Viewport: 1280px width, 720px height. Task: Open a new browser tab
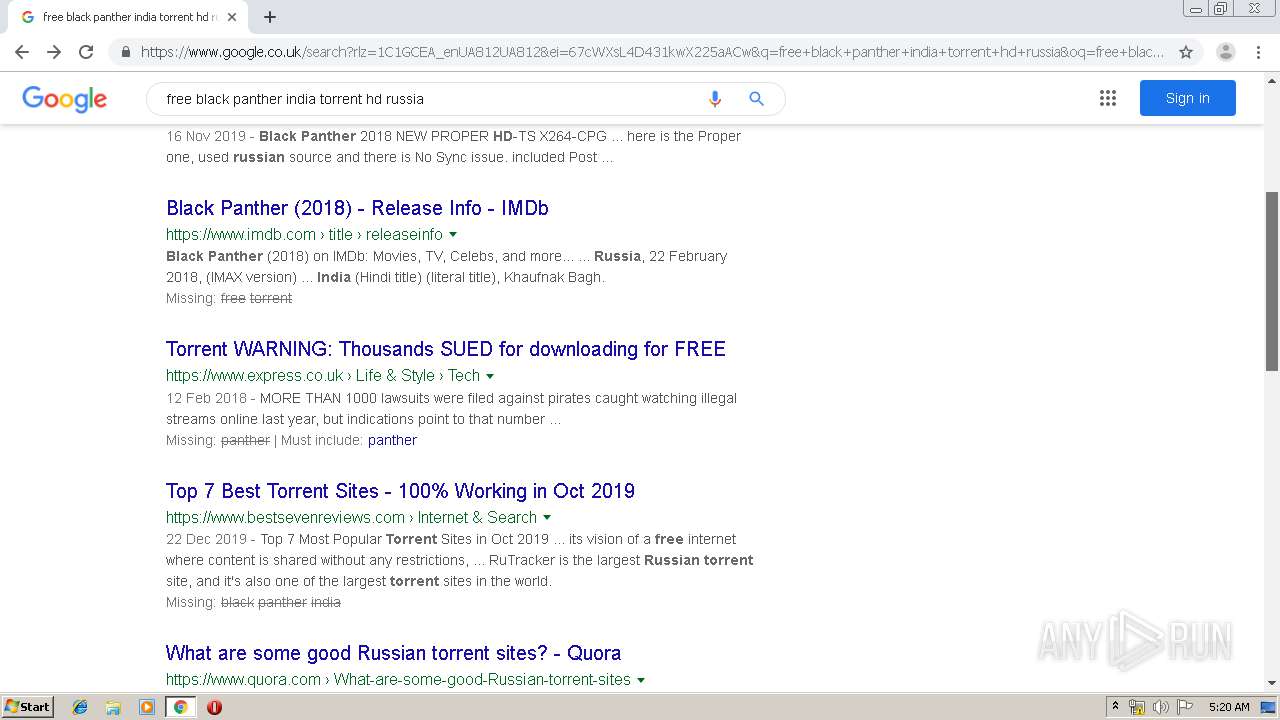tap(270, 17)
